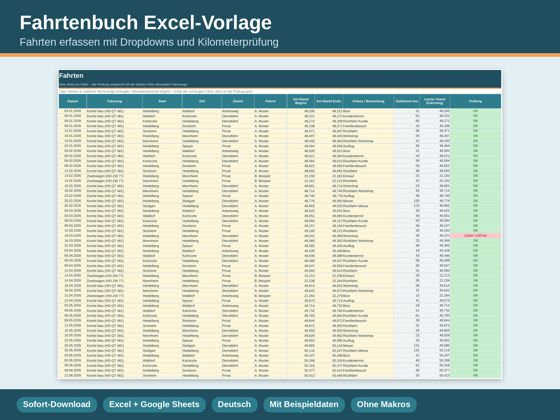Click the Fahrtenbuch Excel-Vorlage heading

146,22
